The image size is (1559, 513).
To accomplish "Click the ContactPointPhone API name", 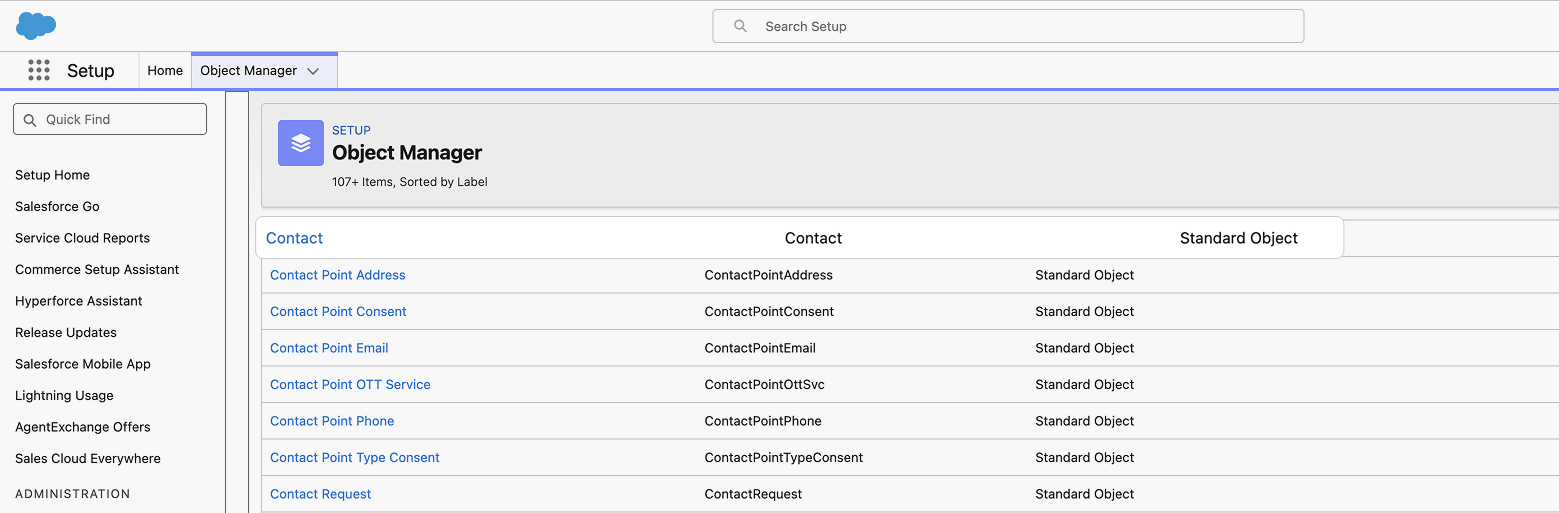I will 763,421.
